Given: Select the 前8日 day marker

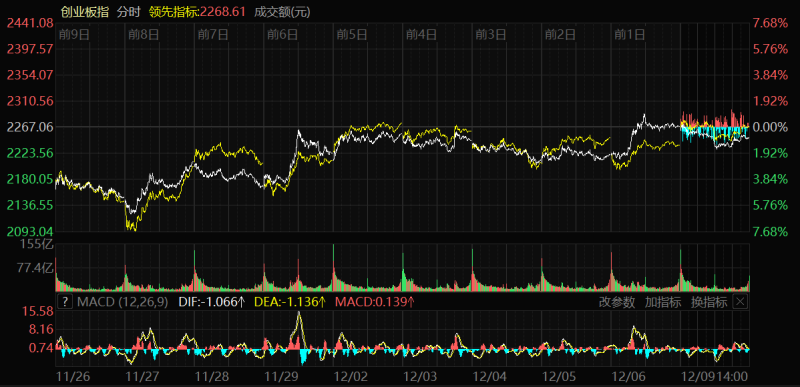Looking at the screenshot, I should 144,35.
